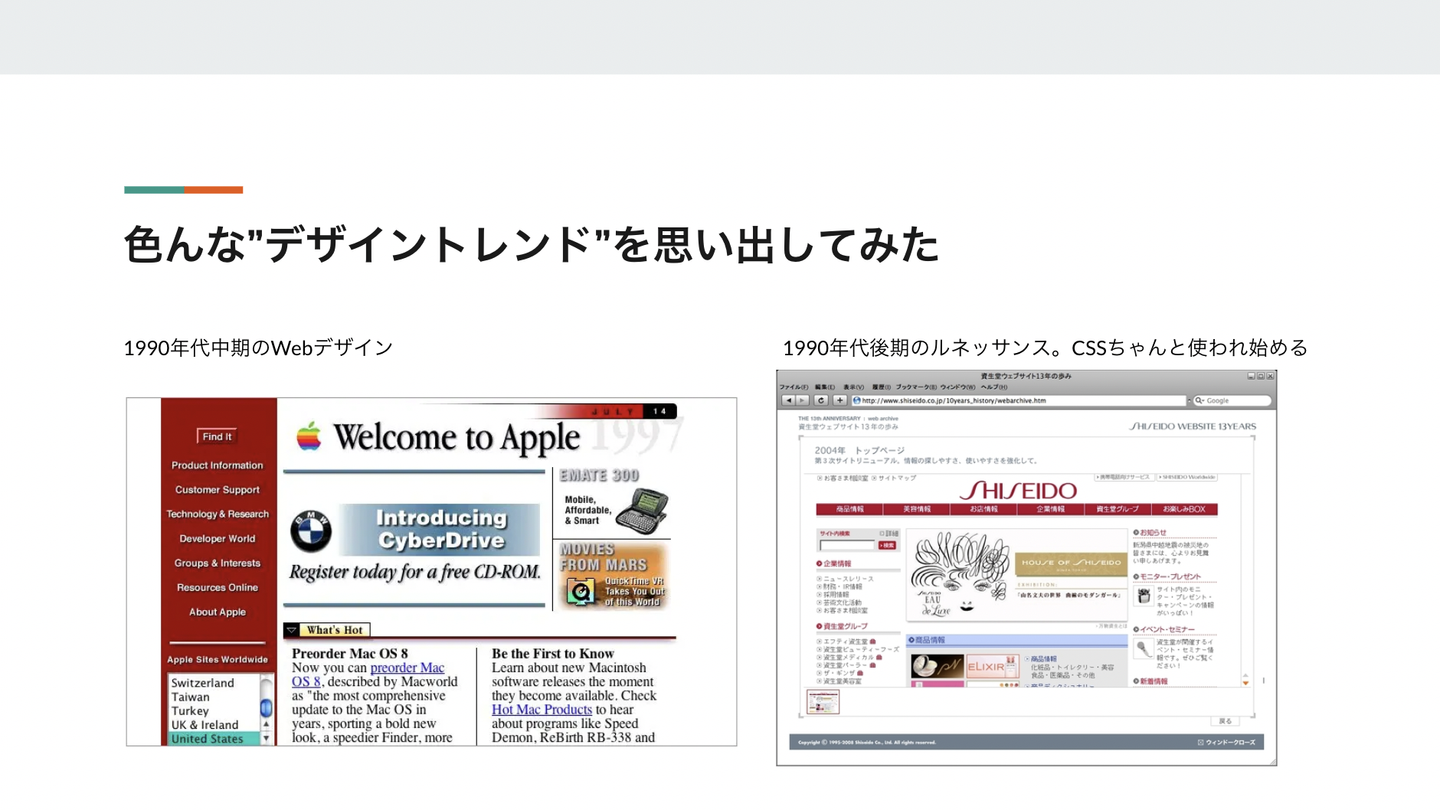Open the 企業情報 red navigation tab
The width and height of the screenshot is (1440, 810).
tap(1050, 509)
